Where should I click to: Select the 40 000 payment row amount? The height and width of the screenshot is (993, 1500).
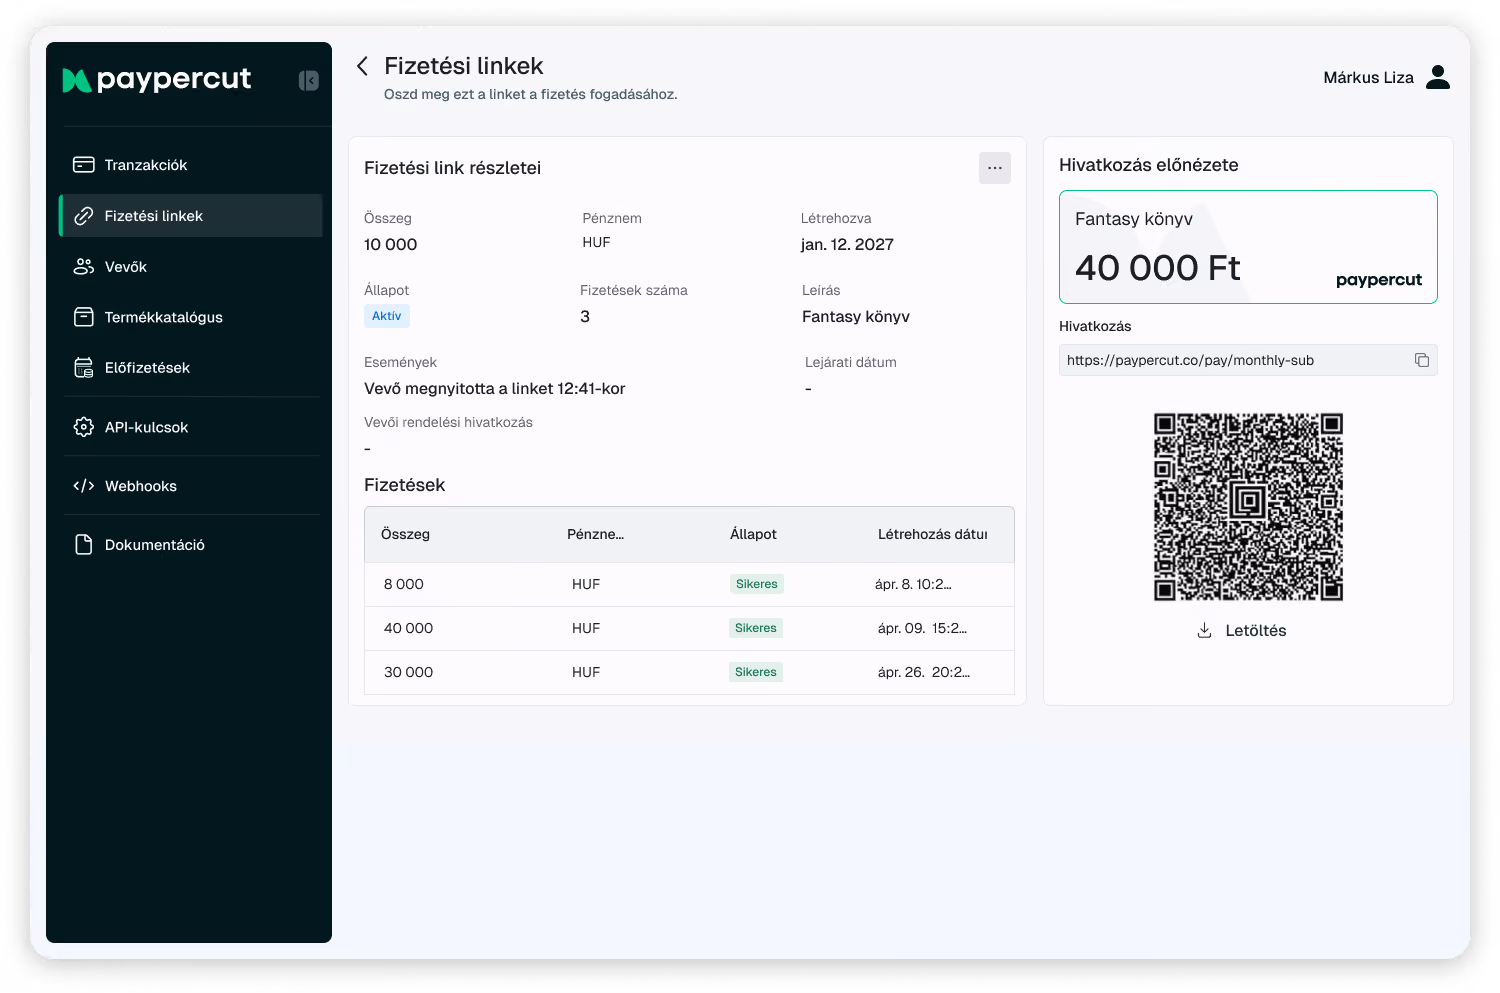pos(408,628)
